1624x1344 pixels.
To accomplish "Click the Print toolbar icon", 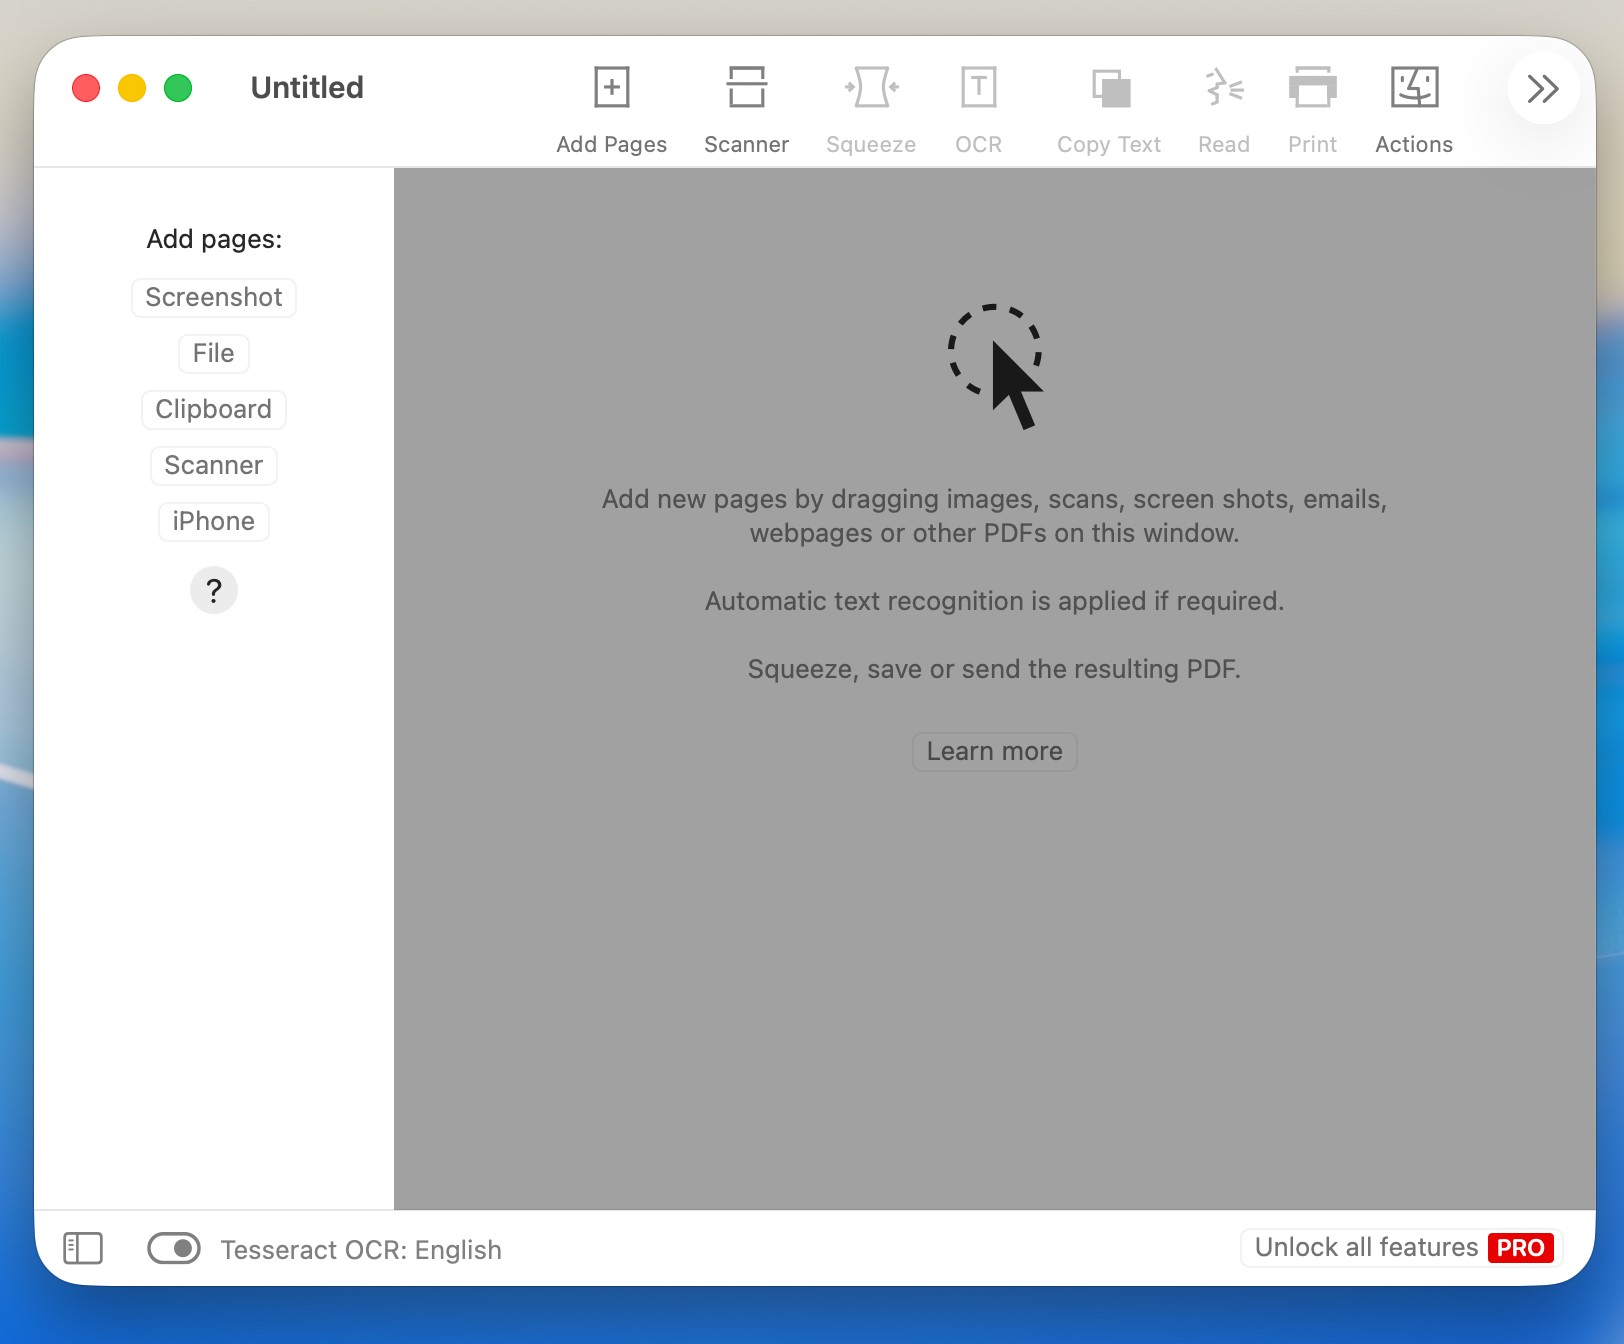I will (x=1312, y=88).
